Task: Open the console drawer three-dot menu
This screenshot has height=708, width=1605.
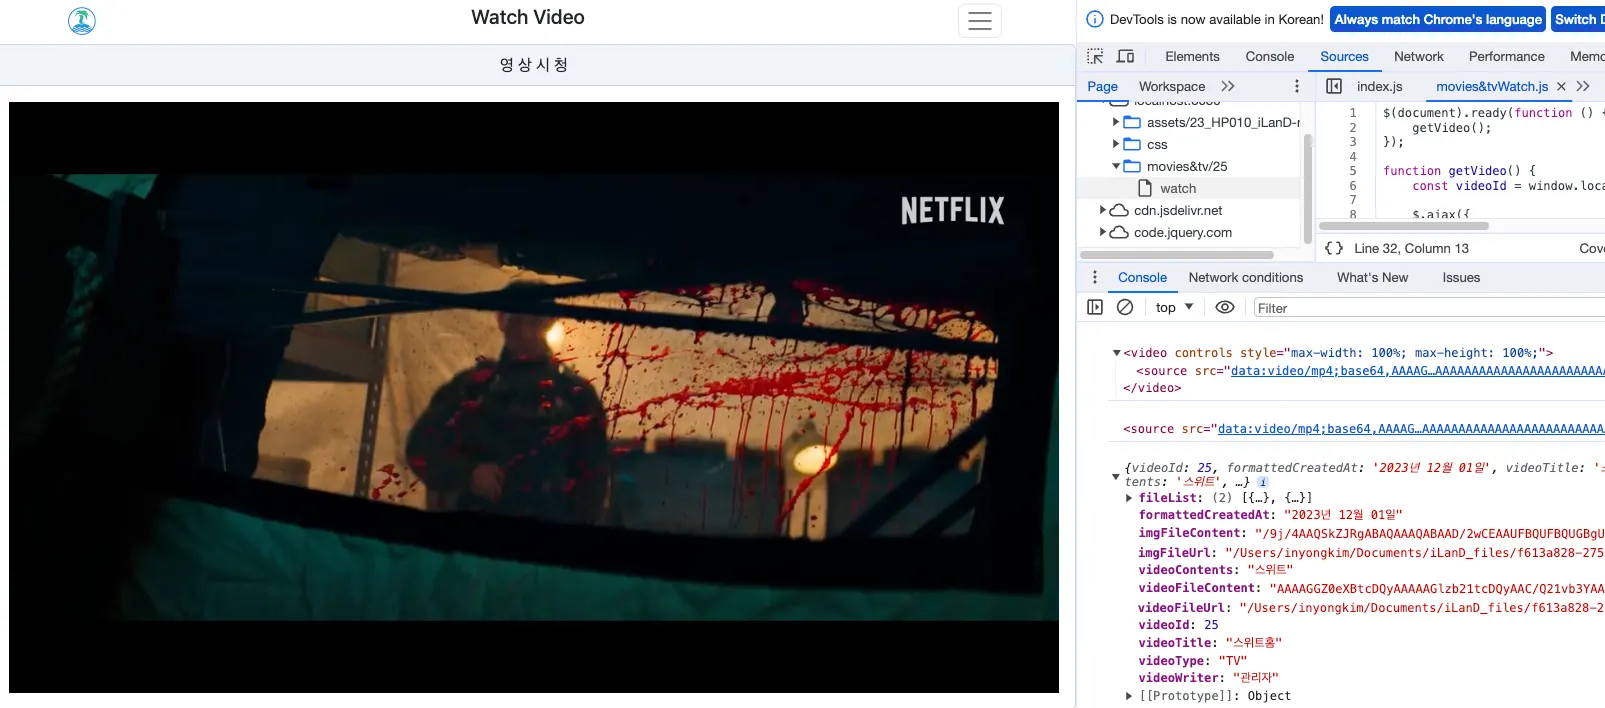Action: [1094, 277]
